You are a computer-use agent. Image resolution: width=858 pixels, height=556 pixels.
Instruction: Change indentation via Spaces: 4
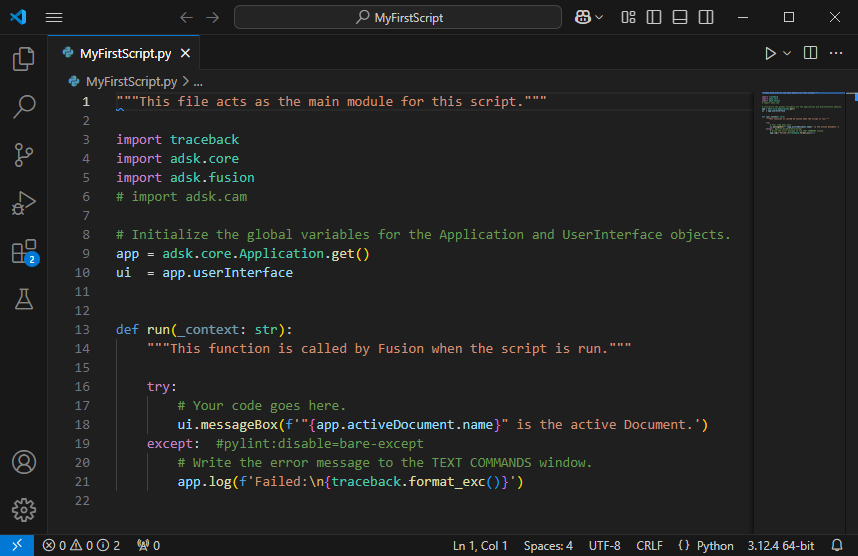[548, 546]
